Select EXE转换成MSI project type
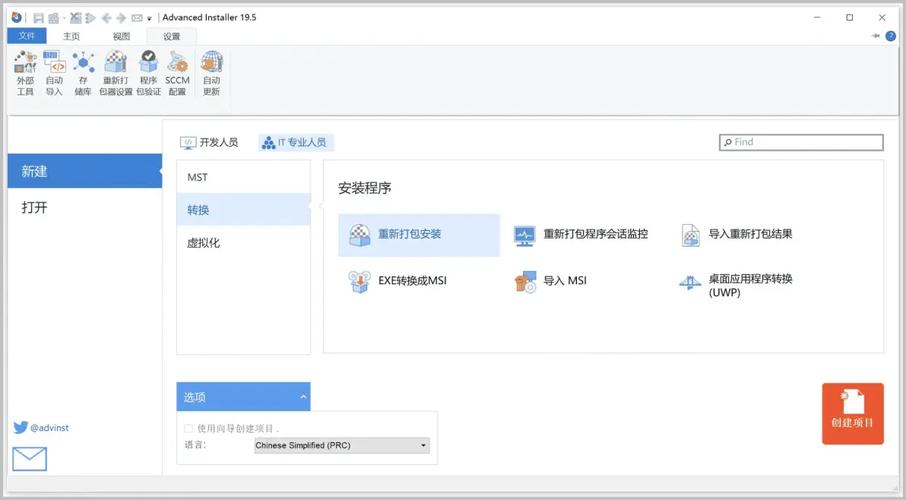This screenshot has width=906, height=500. point(398,282)
